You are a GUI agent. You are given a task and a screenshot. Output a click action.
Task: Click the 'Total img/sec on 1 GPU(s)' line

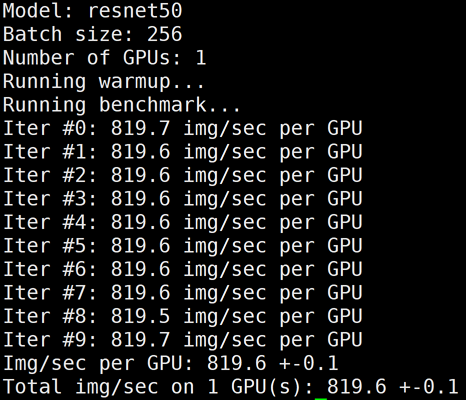point(231,387)
